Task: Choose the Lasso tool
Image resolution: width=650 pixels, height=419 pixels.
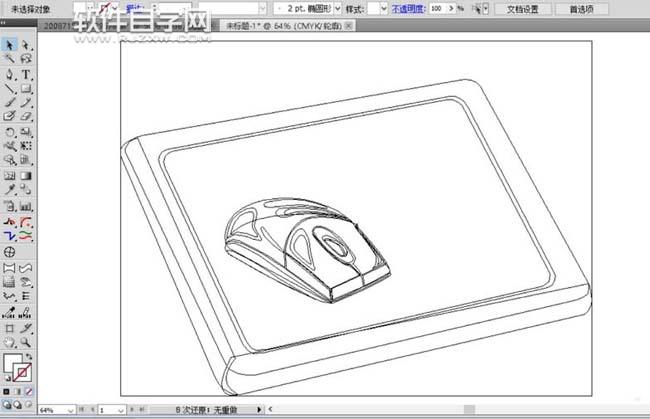Action: click(26, 59)
